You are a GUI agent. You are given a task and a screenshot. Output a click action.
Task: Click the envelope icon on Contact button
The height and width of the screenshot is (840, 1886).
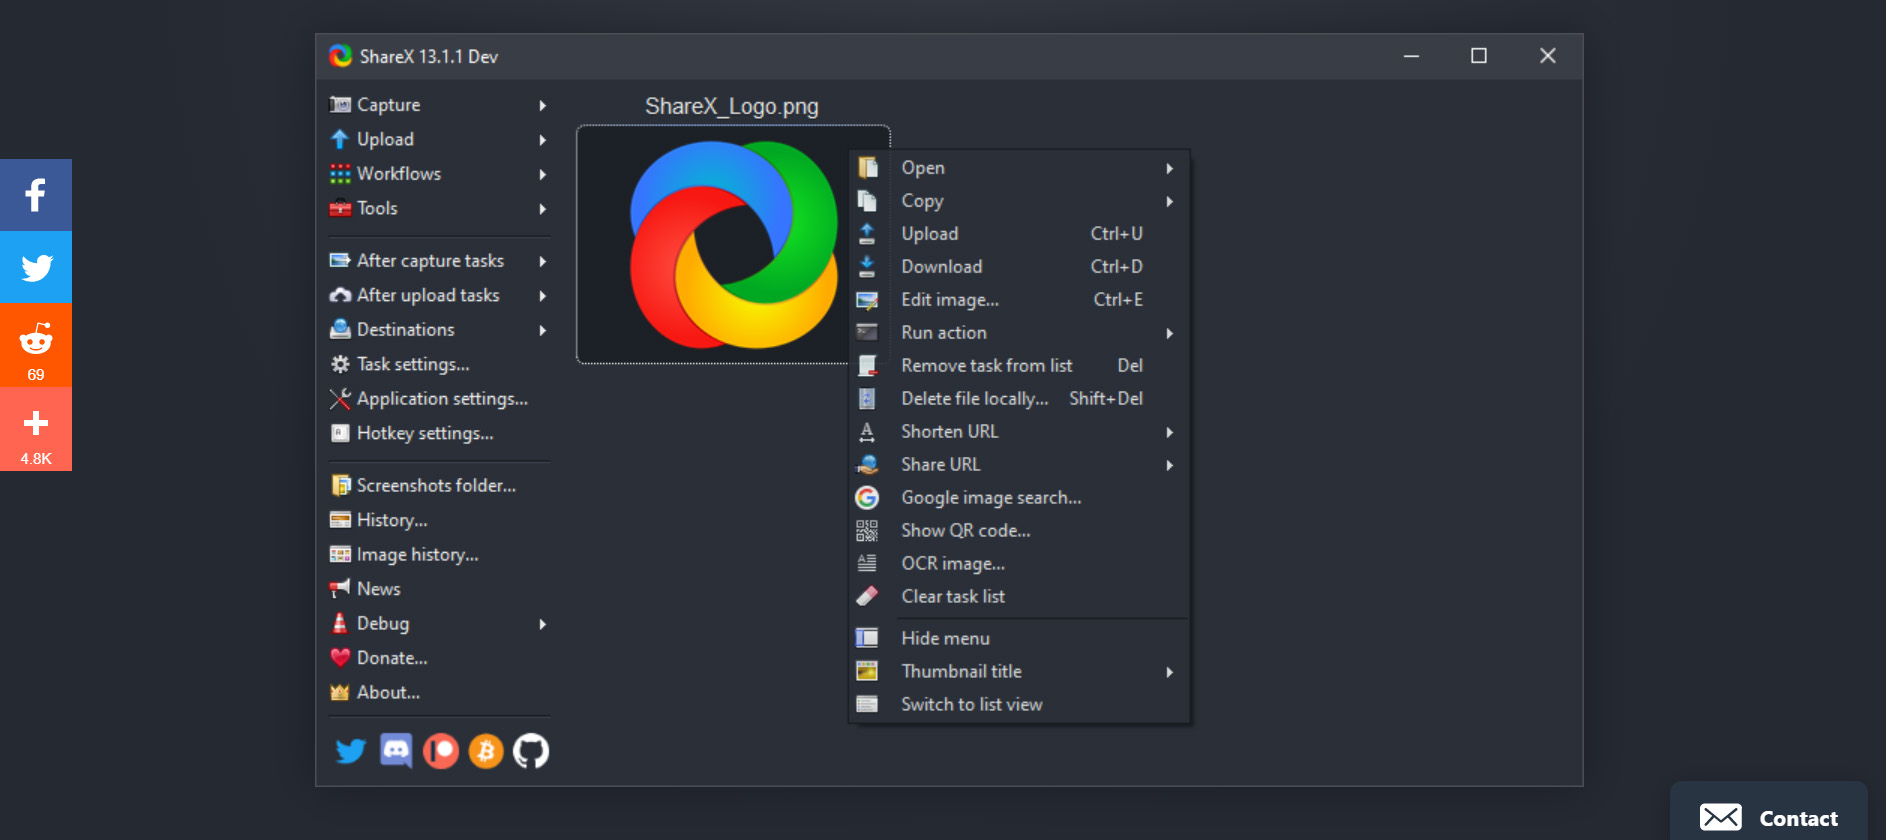(x=1721, y=817)
